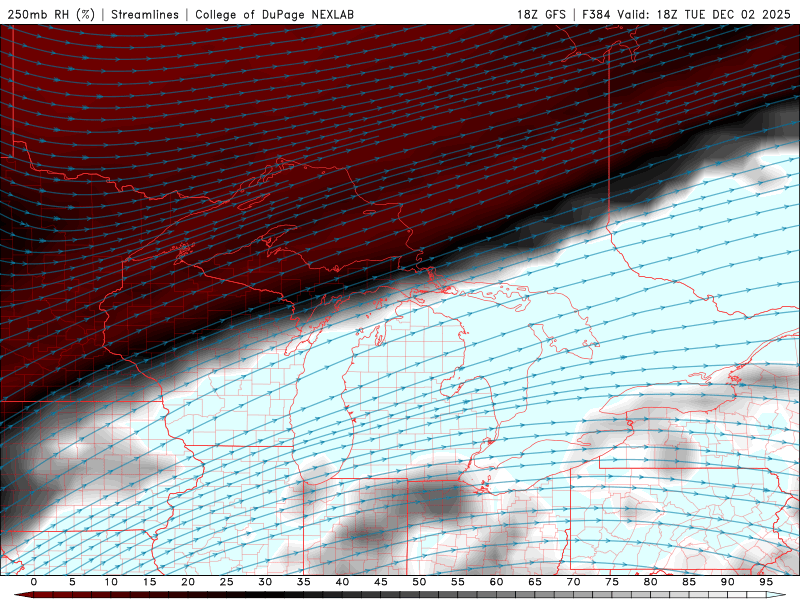Select the "15" value on the color scale
Screen dimensions: 800x600
149,582
